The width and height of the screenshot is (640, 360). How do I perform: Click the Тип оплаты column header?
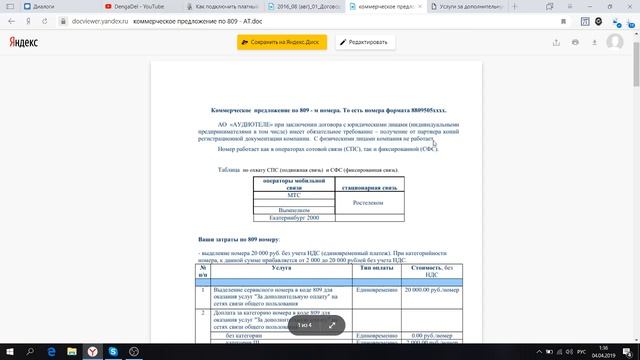tap(377, 271)
